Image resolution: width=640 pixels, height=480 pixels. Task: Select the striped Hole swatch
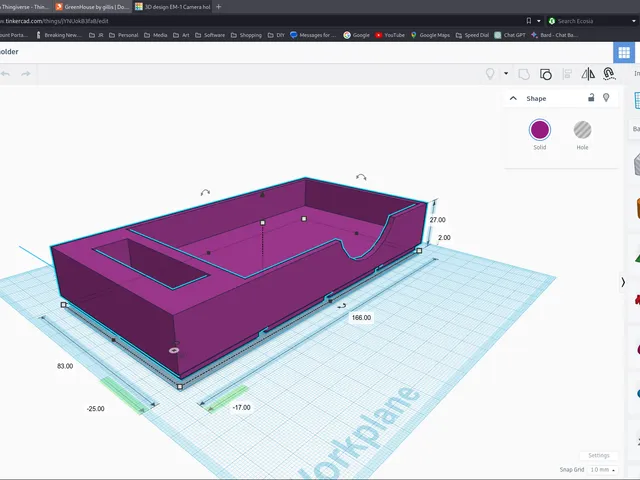pos(582,130)
